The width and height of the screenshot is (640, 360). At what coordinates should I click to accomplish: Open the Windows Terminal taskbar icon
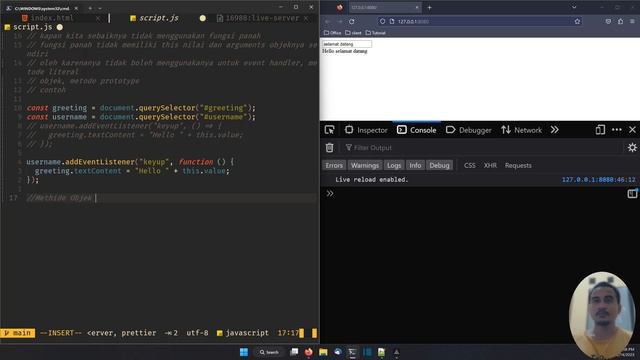click(x=352, y=352)
